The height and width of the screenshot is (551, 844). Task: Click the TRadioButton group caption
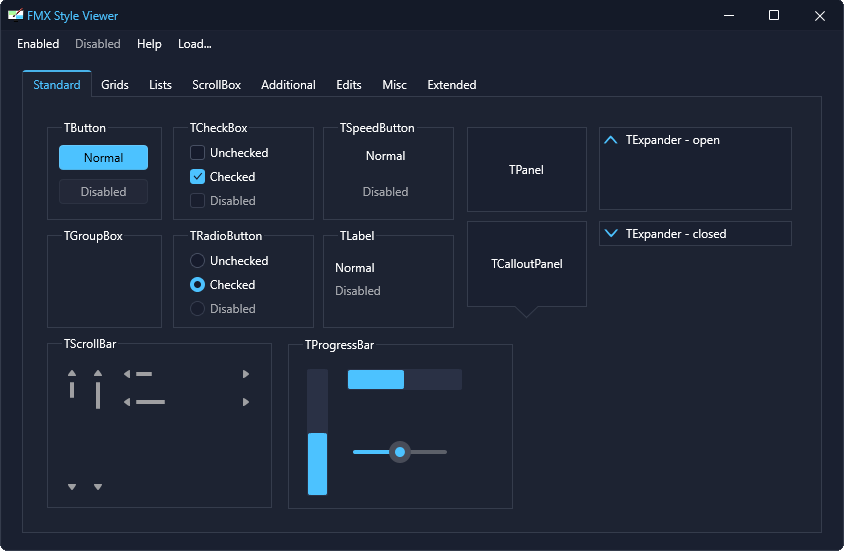click(x=226, y=236)
